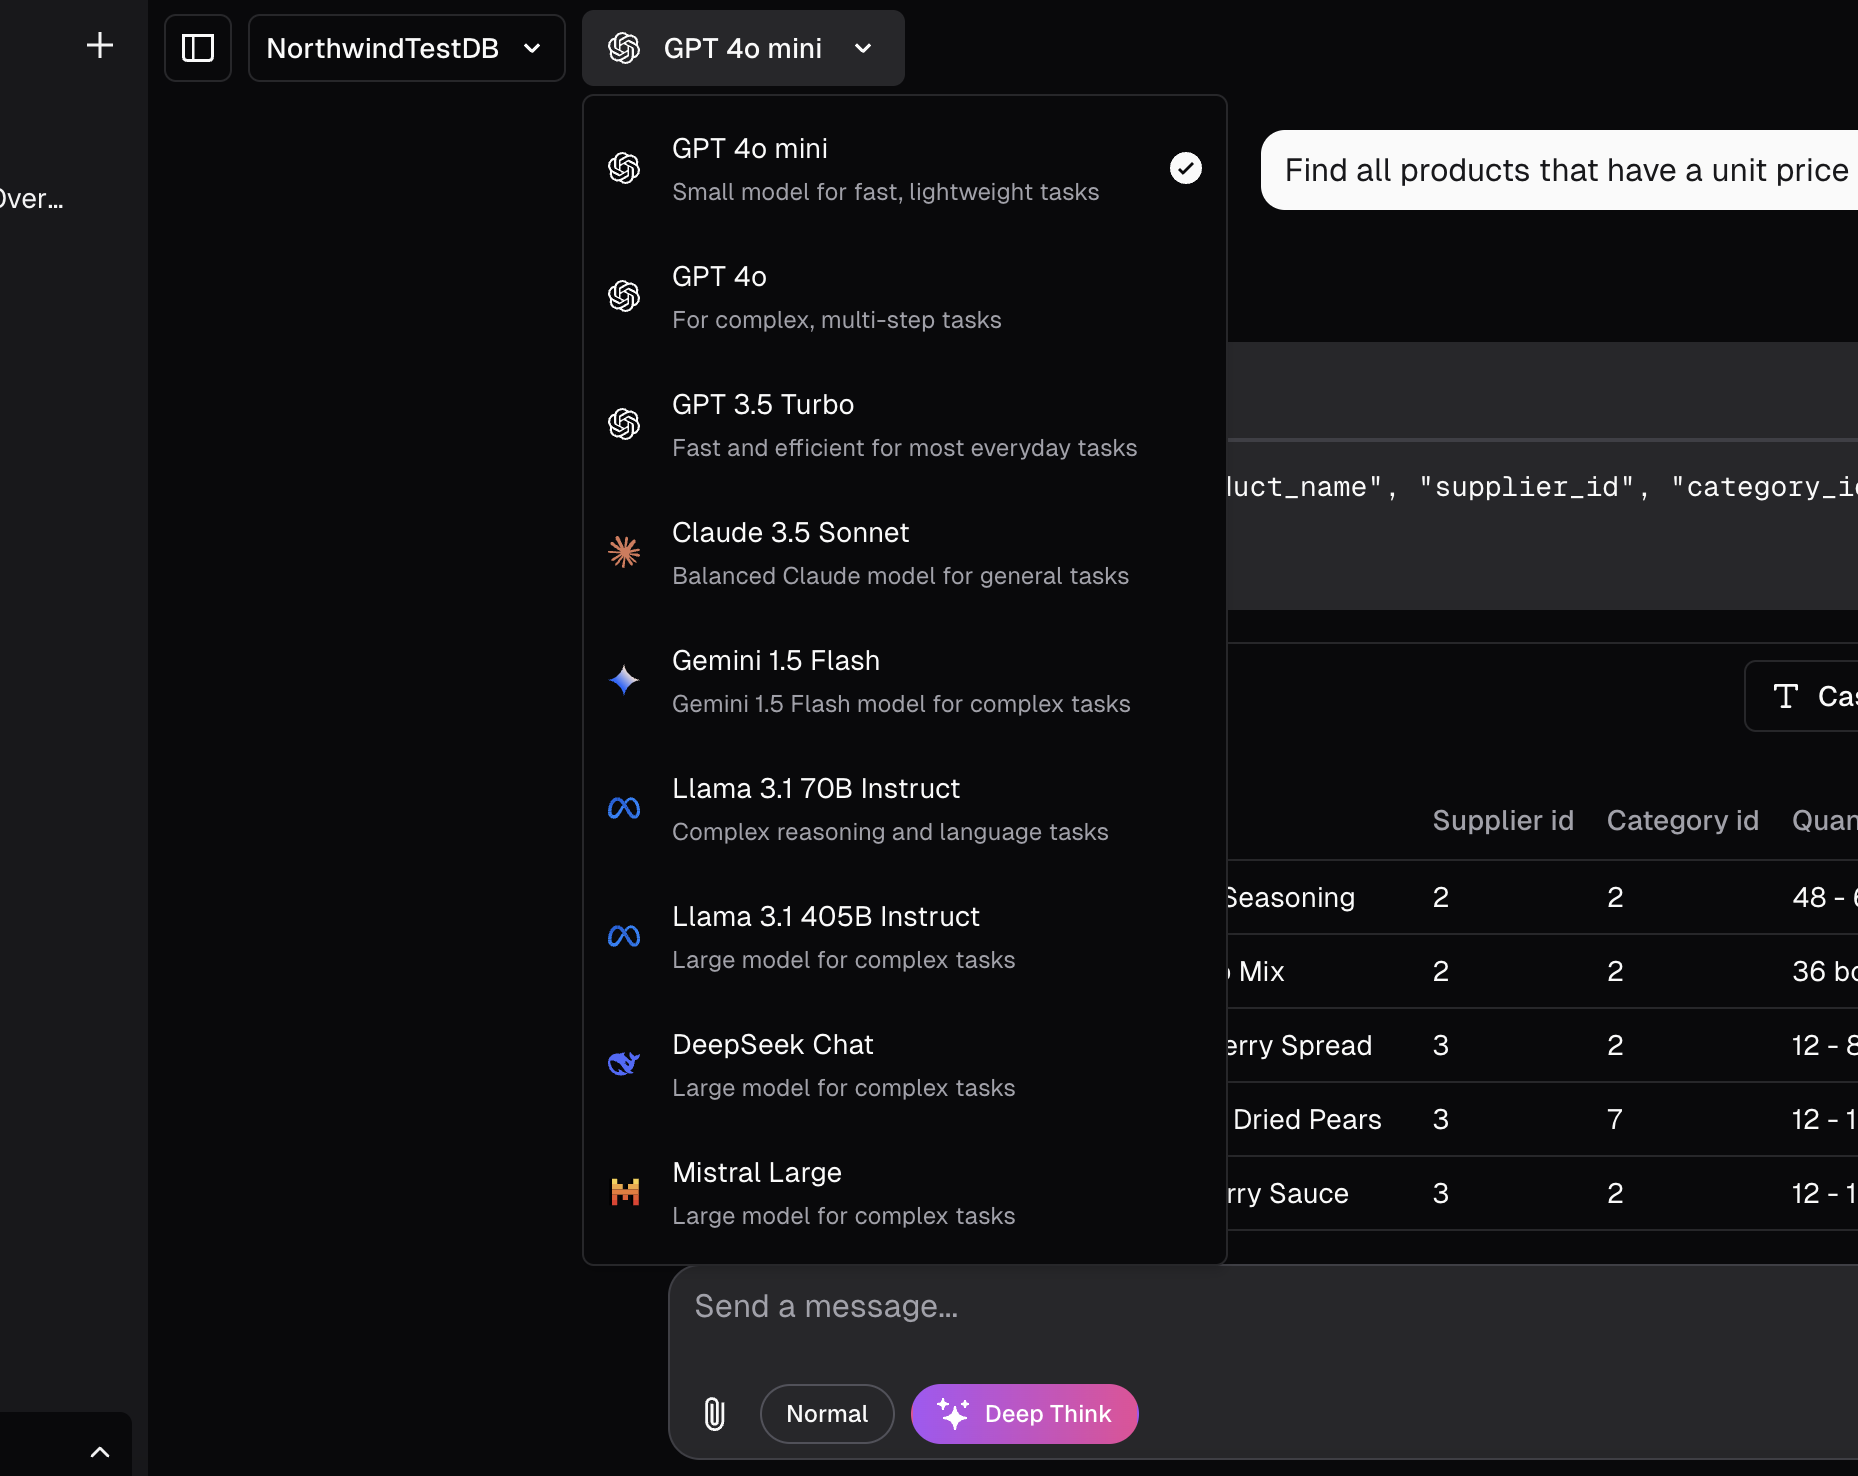Expand the bottom-left chevron up panel

pos(100,1452)
